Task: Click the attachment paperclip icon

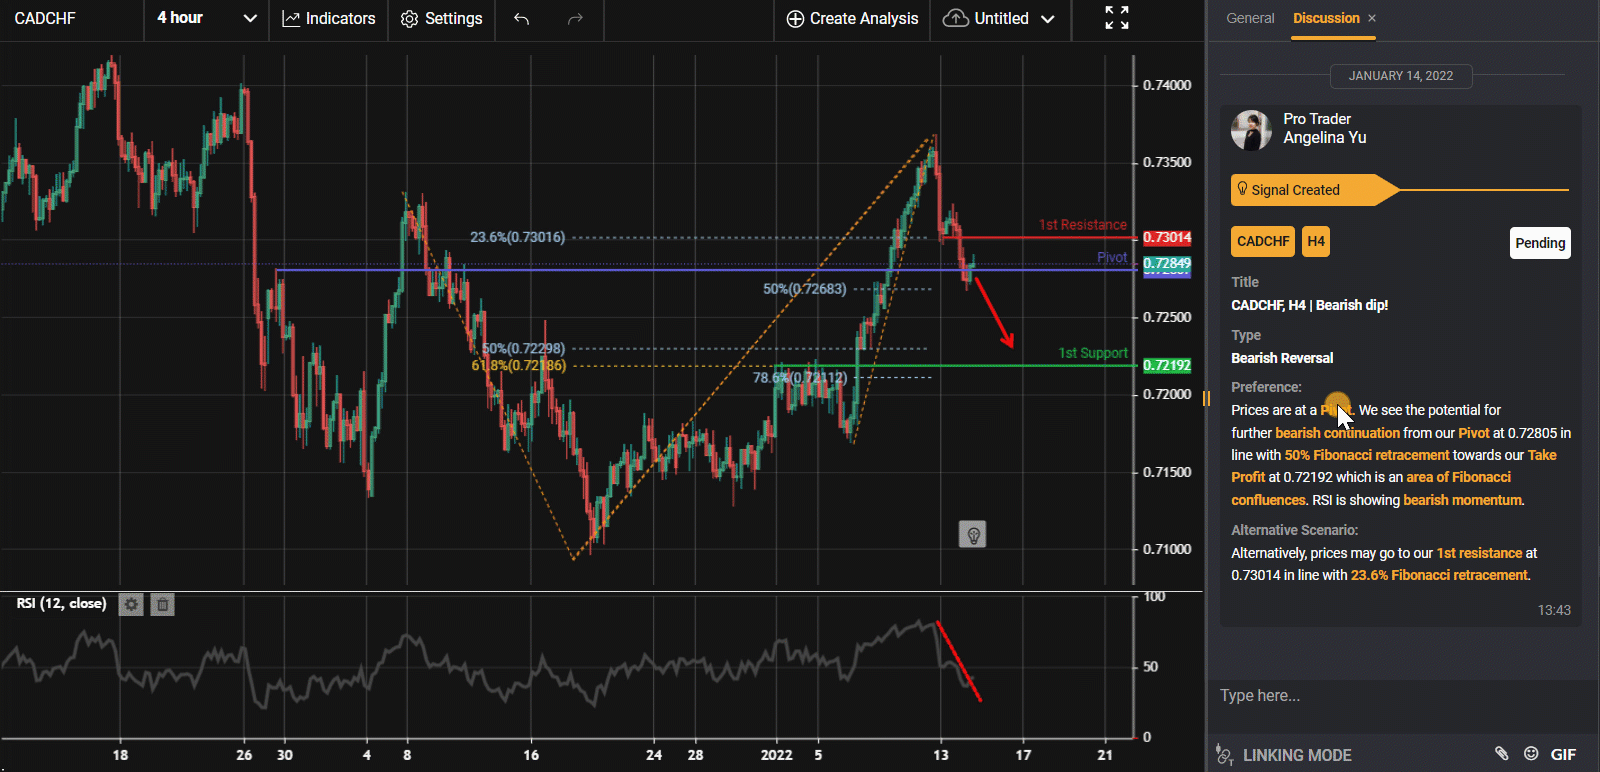Action: 1501,754
